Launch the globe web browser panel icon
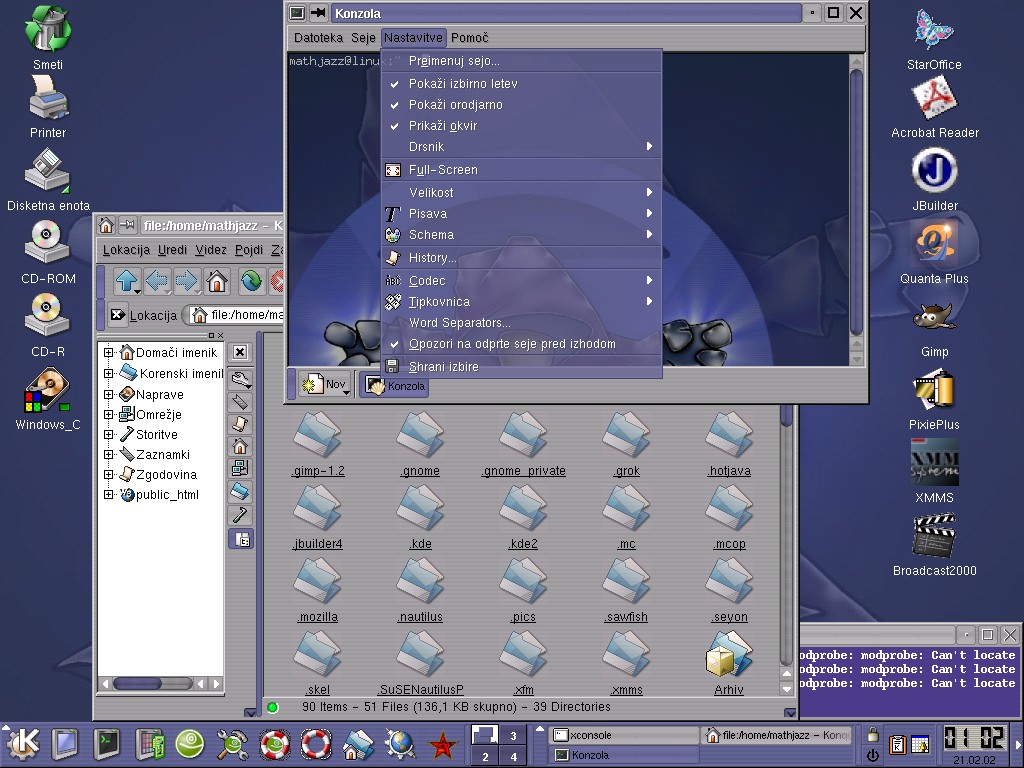 (x=400, y=744)
